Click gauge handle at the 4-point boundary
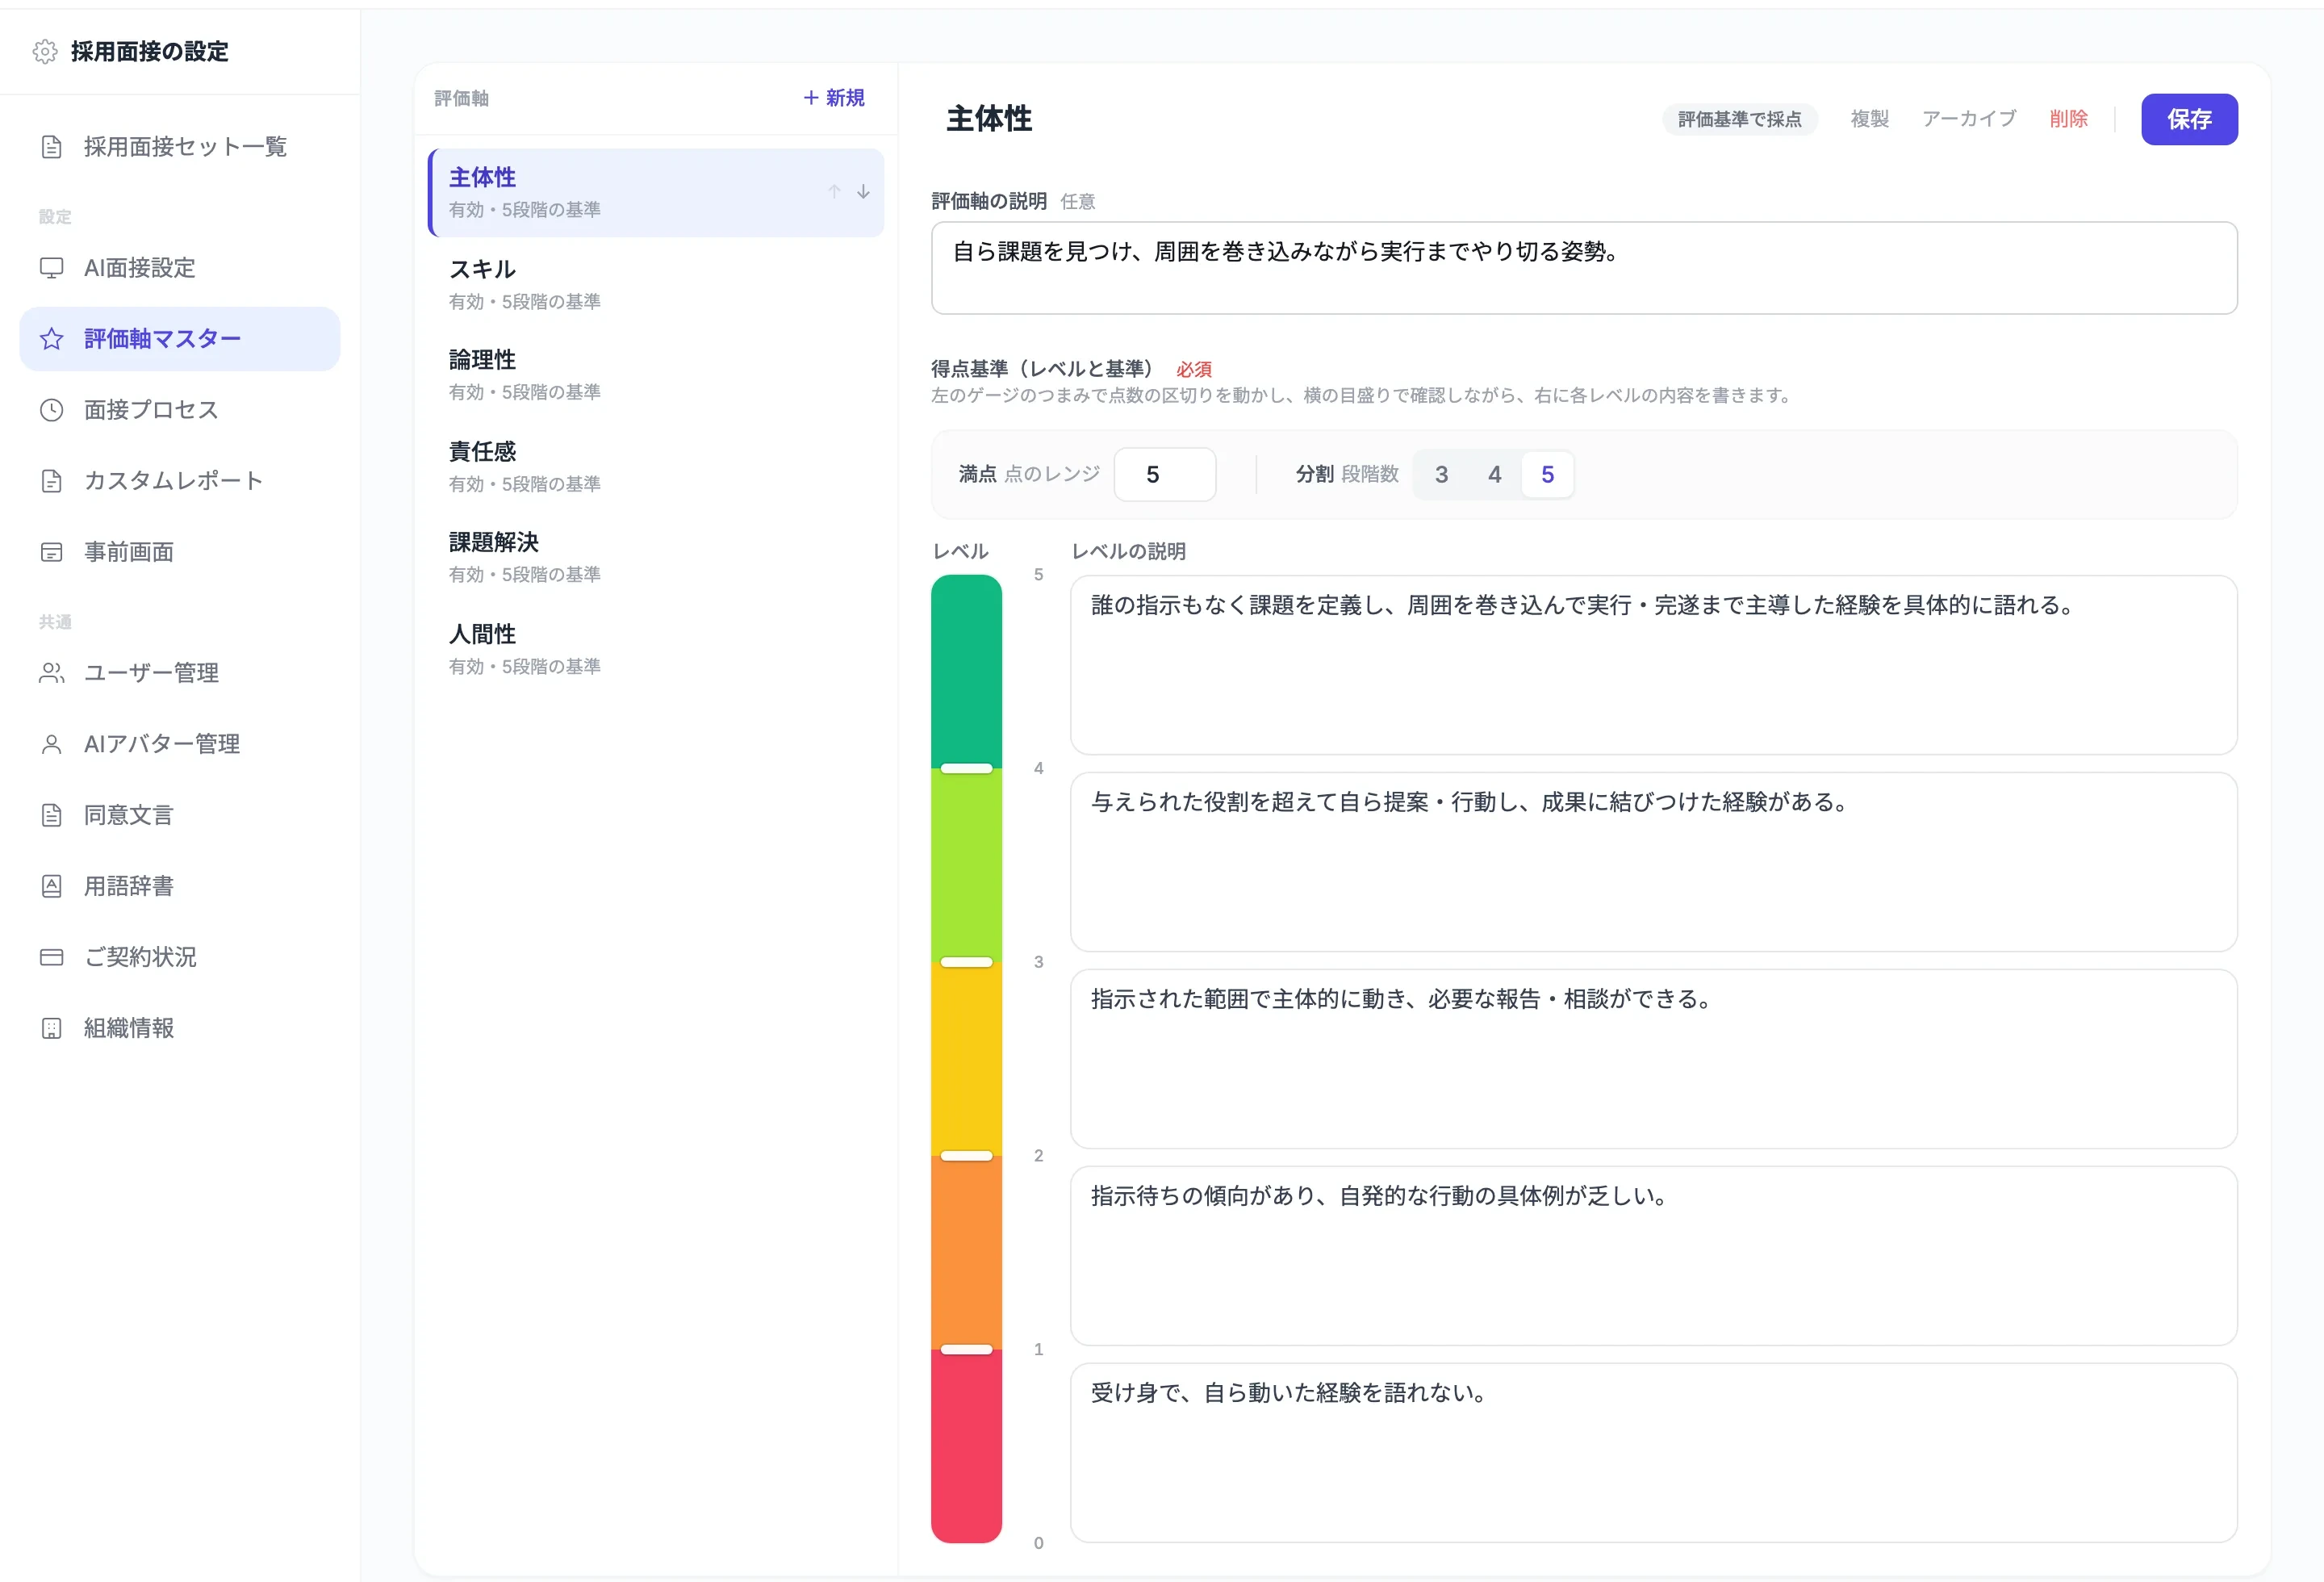Screen dimensions: 2324x1582 pos(966,768)
